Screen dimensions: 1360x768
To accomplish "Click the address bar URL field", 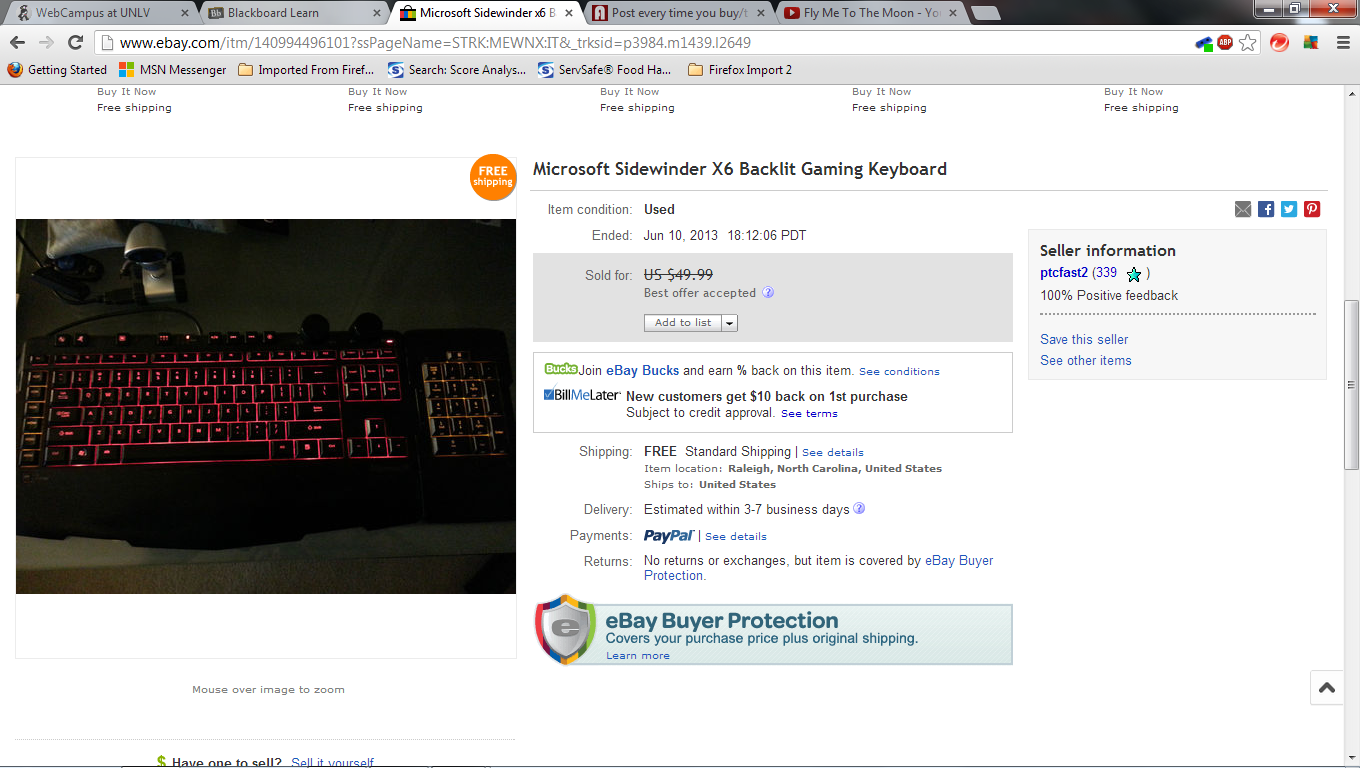I will point(640,43).
